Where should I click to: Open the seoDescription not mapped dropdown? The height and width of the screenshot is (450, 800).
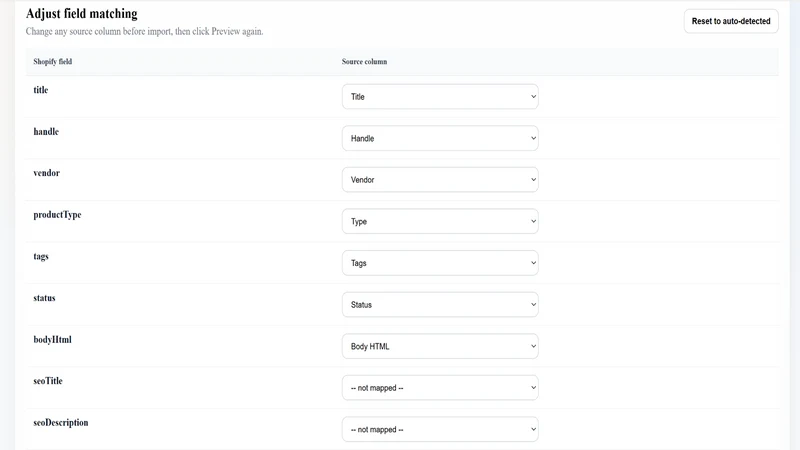point(440,430)
